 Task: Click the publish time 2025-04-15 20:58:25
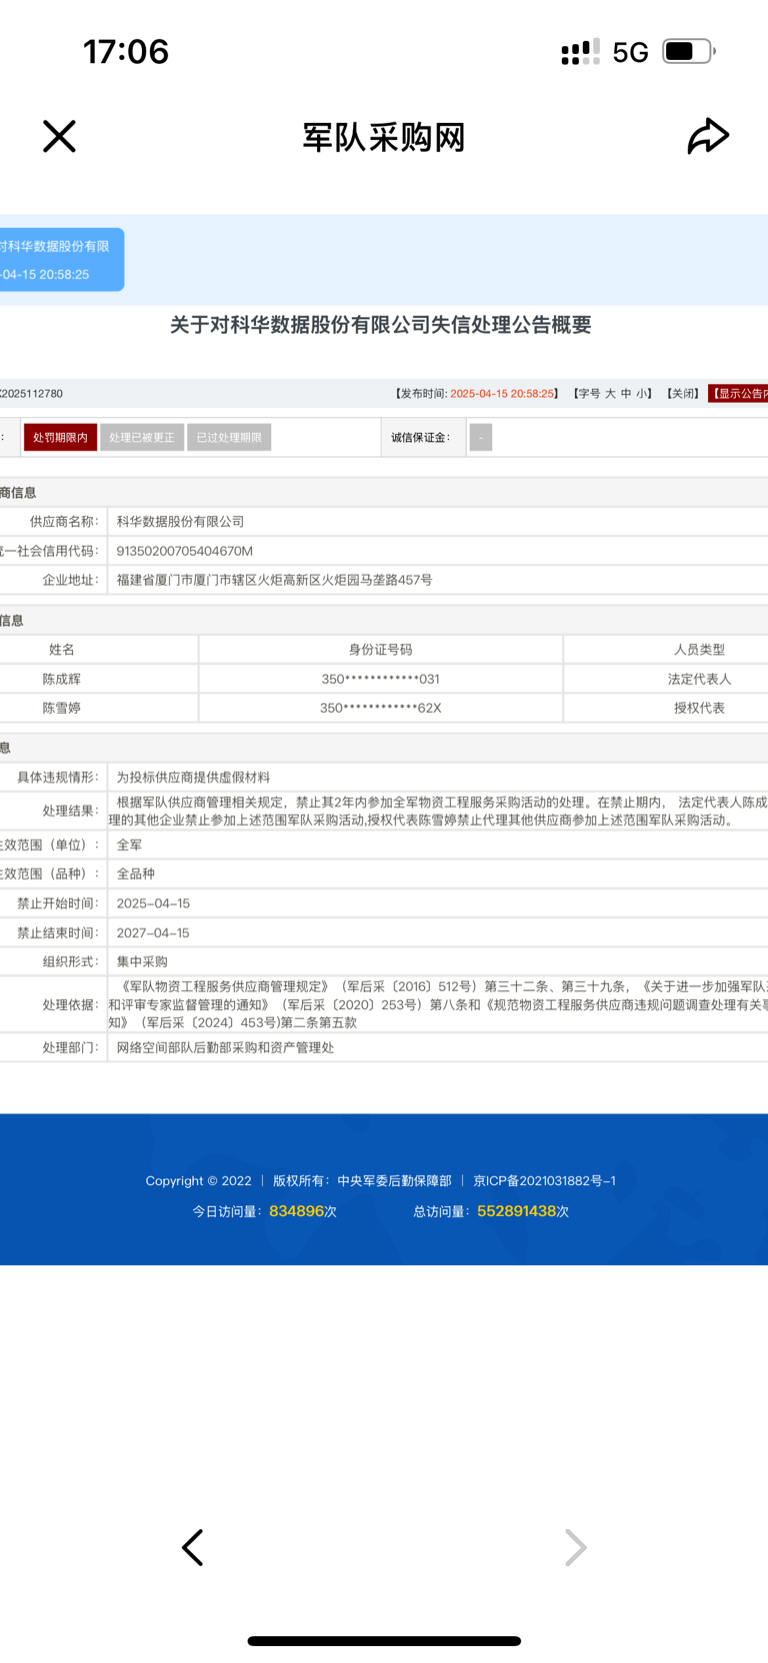(502, 393)
